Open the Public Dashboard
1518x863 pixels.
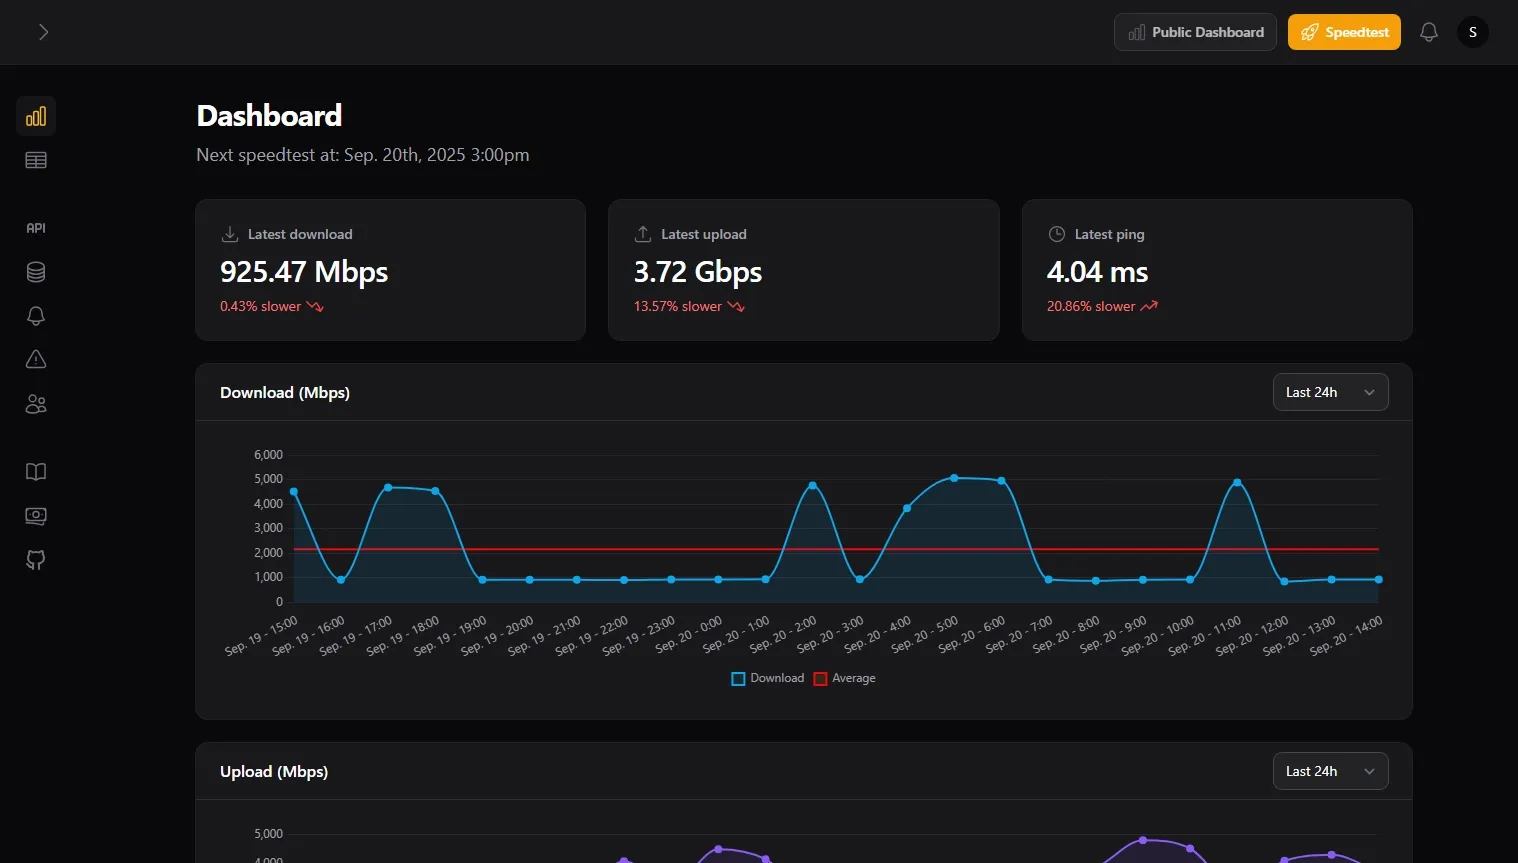click(x=1195, y=32)
